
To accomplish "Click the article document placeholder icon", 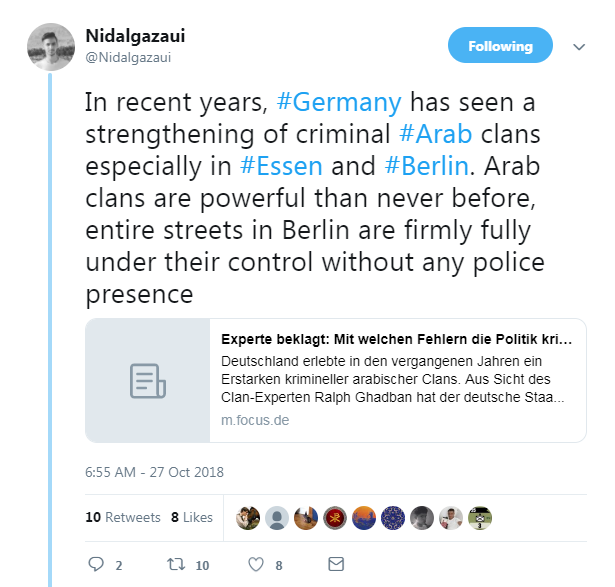I will pyautogui.click(x=148, y=381).
